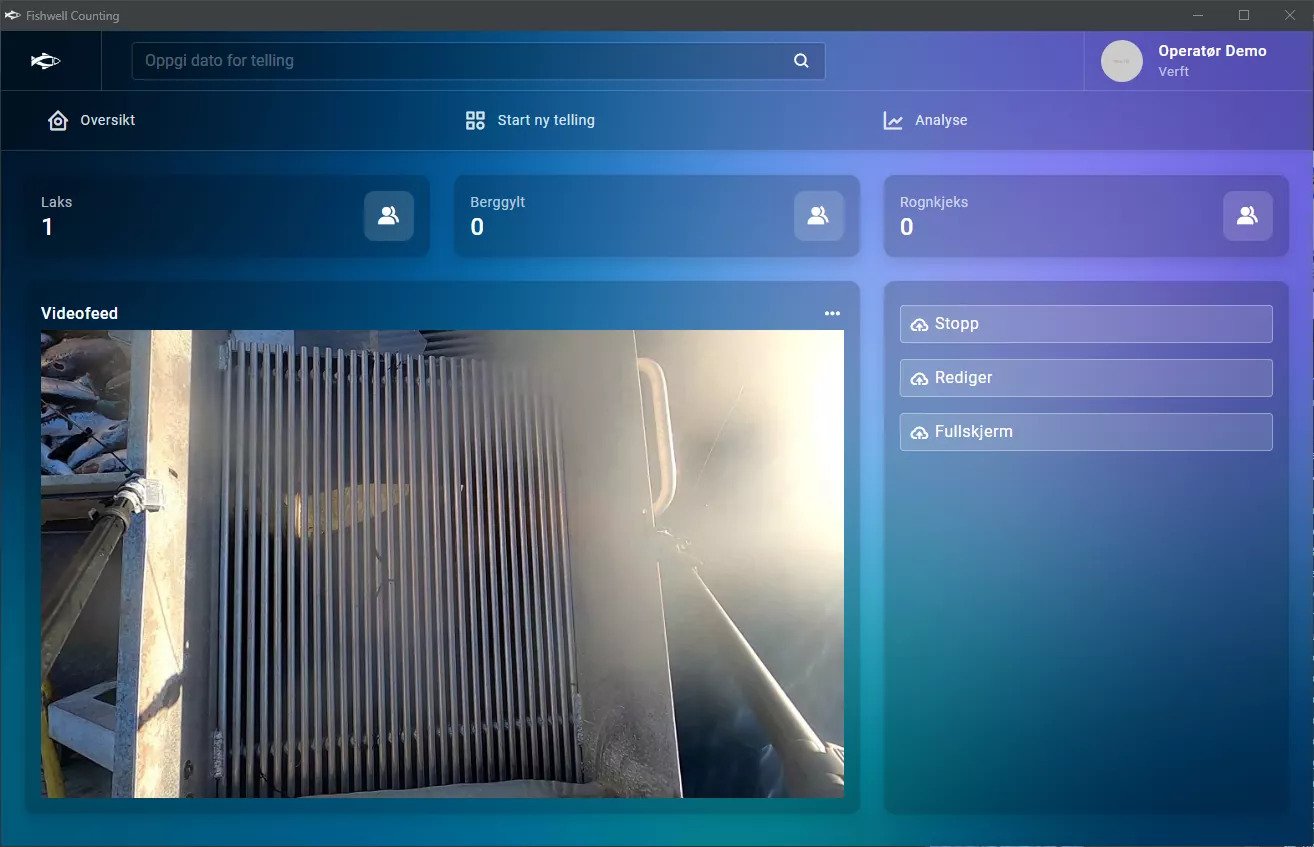This screenshot has height=847, width=1314.
Task: Click the grid icon beside Start ny telling
Action: [x=475, y=120]
